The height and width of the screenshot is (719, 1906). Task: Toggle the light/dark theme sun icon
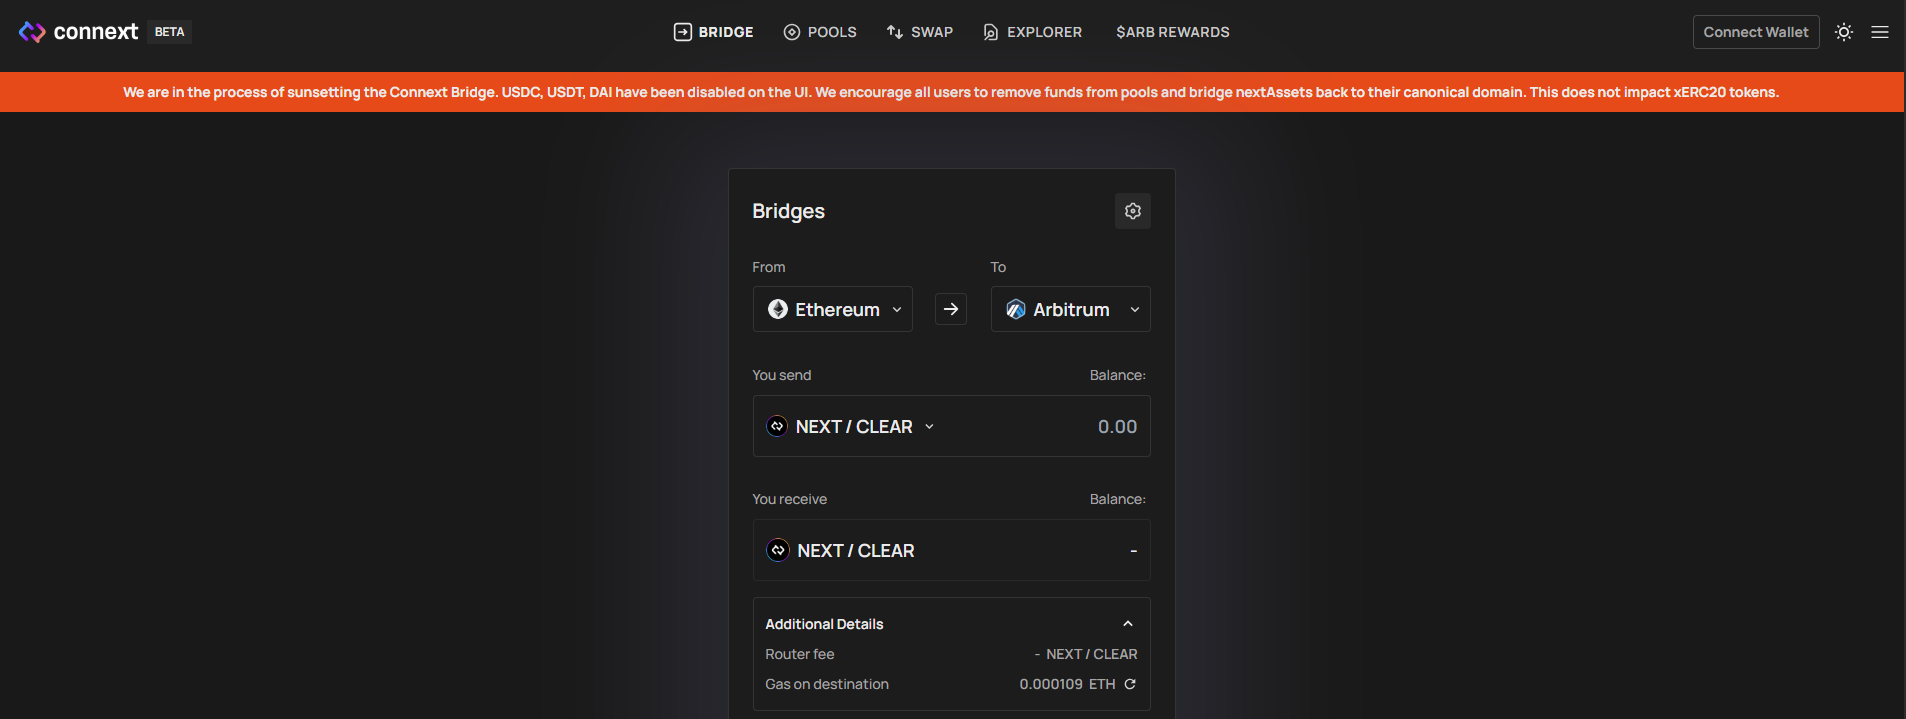click(x=1844, y=32)
